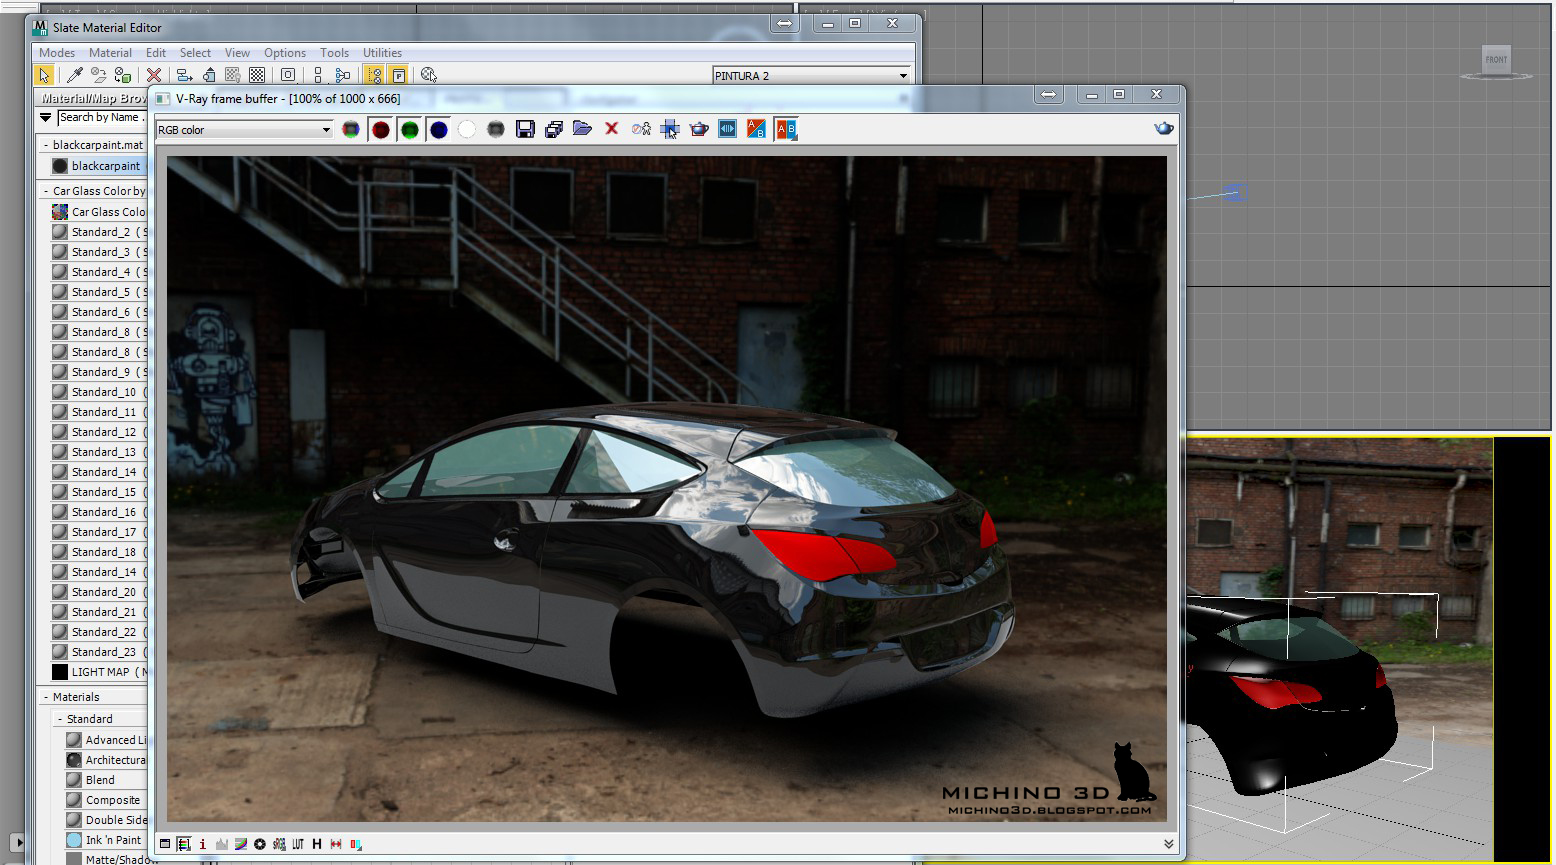Viewport: 1556px width, 865px height.
Task: Toggle monochromatic mode gray circle
Action: [x=496, y=129]
